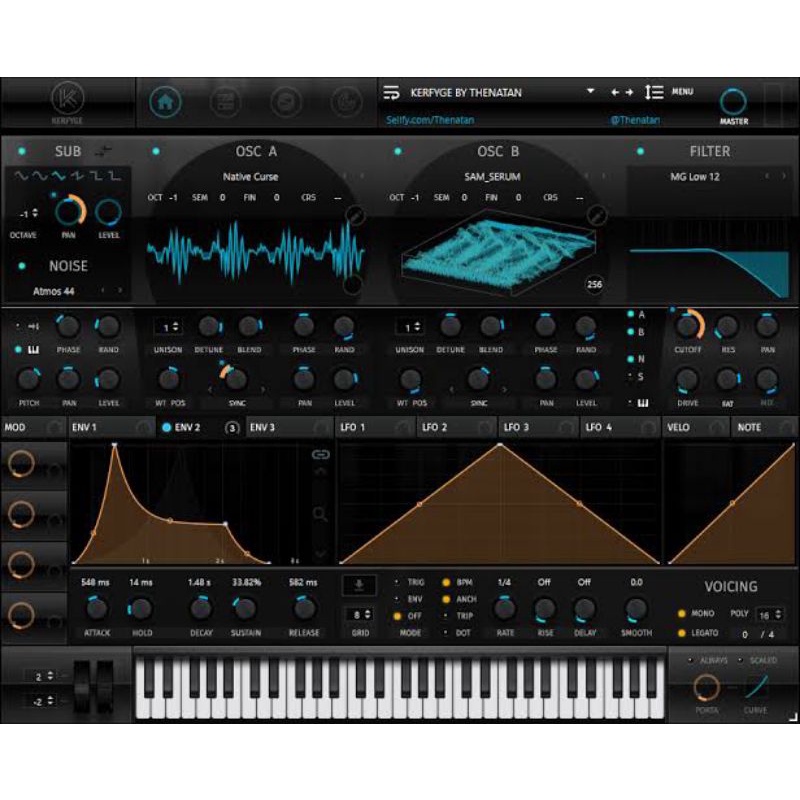Adjust SUB level knob
This screenshot has height=800, width=800.
108,212
